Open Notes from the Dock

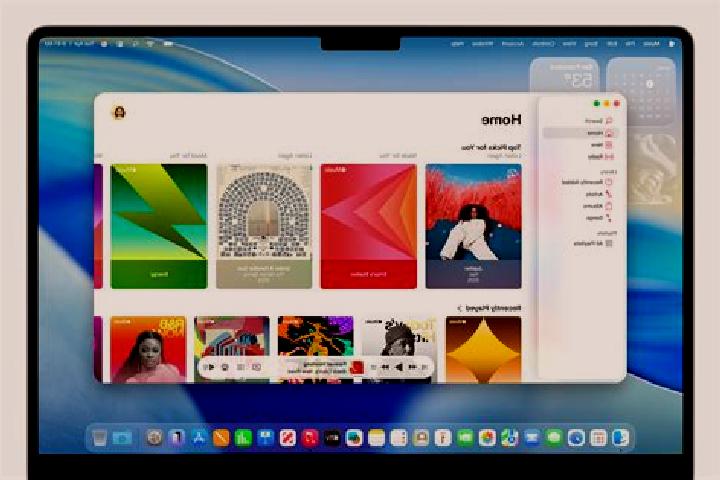pyautogui.click(x=377, y=437)
